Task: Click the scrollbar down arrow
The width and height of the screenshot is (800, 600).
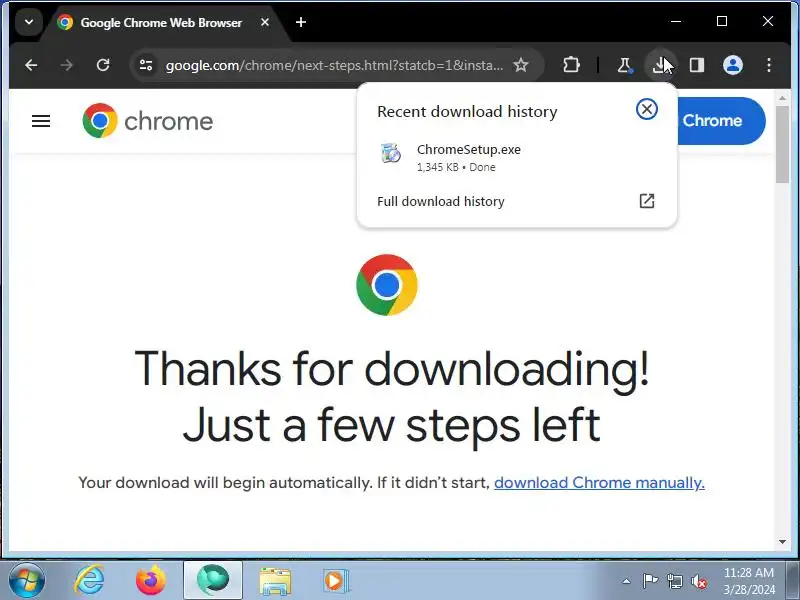Action: point(782,542)
